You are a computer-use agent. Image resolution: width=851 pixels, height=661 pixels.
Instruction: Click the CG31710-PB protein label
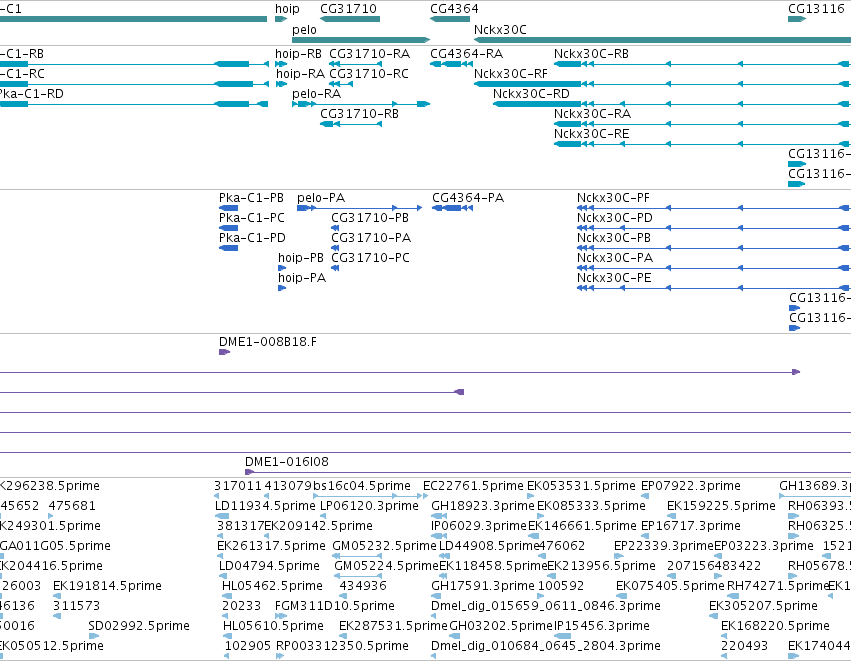[x=370, y=218]
